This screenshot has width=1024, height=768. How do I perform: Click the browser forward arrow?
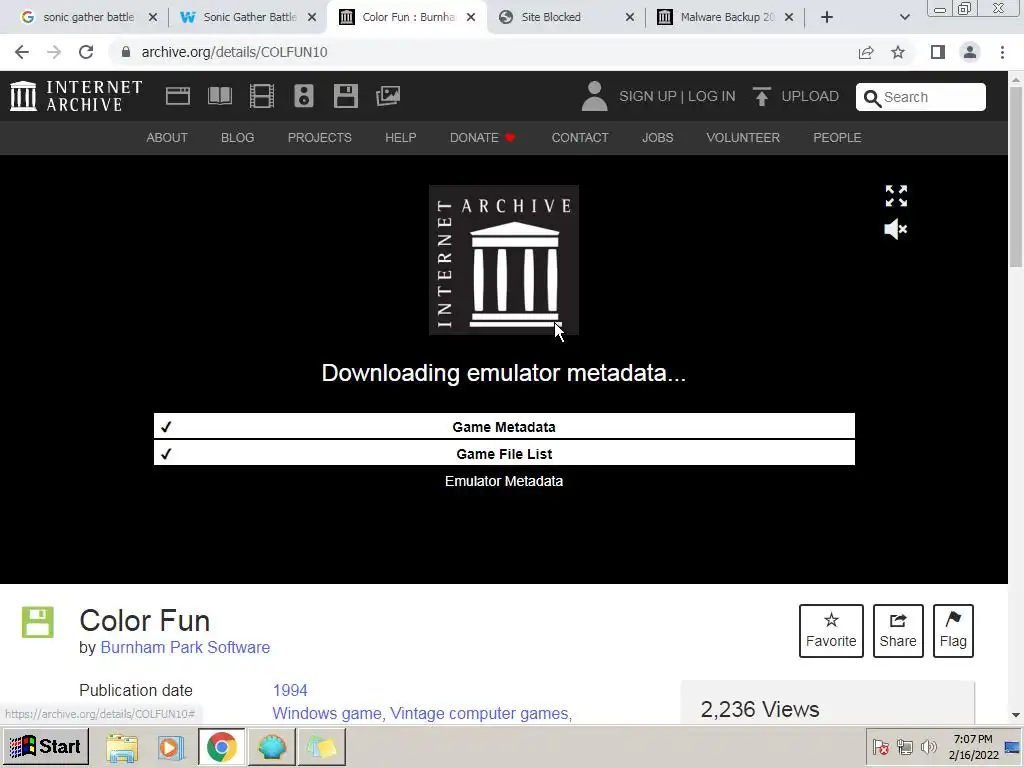click(54, 52)
